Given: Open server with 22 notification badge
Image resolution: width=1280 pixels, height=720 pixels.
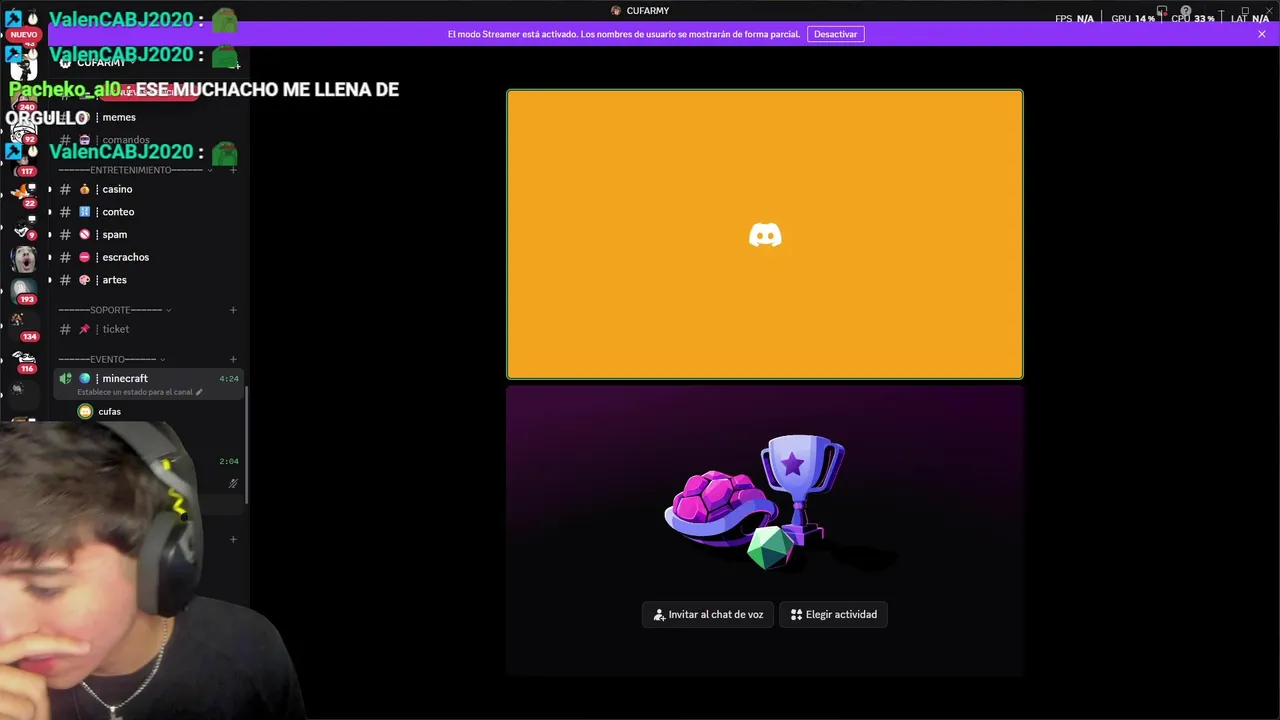Looking at the screenshot, I should click(x=24, y=193).
